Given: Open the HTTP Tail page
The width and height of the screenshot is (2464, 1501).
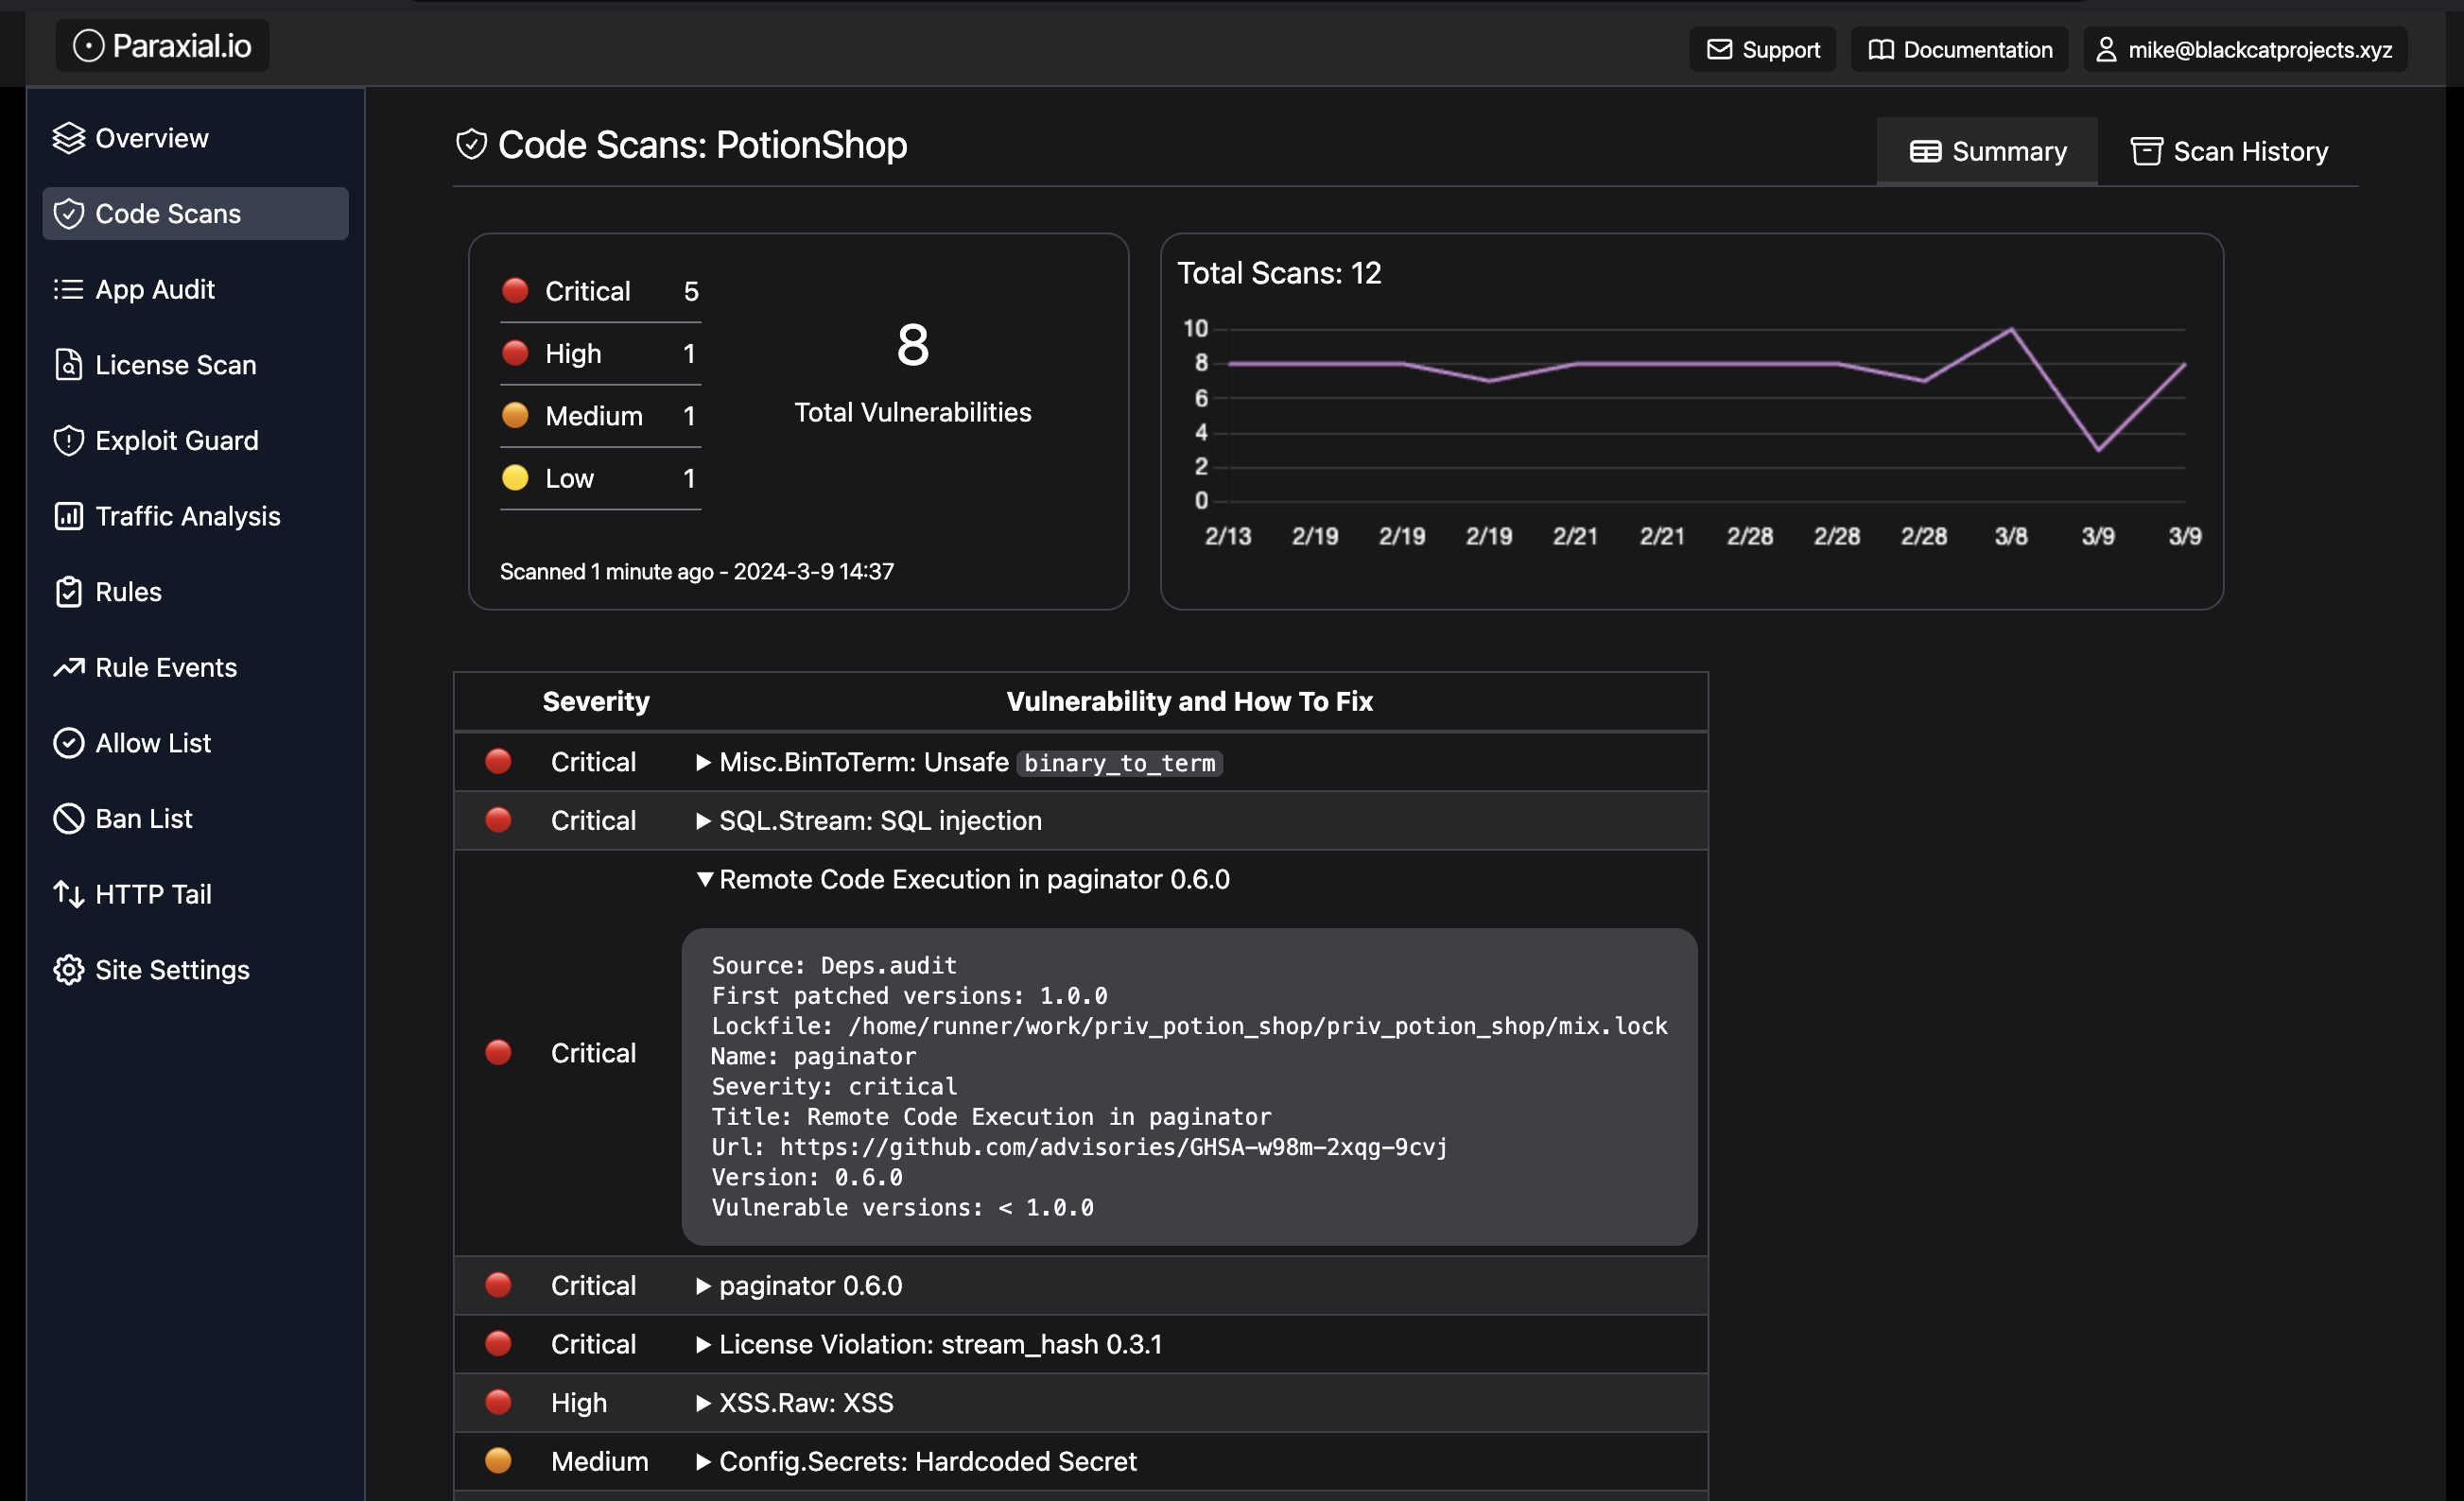Looking at the screenshot, I should coord(195,894).
